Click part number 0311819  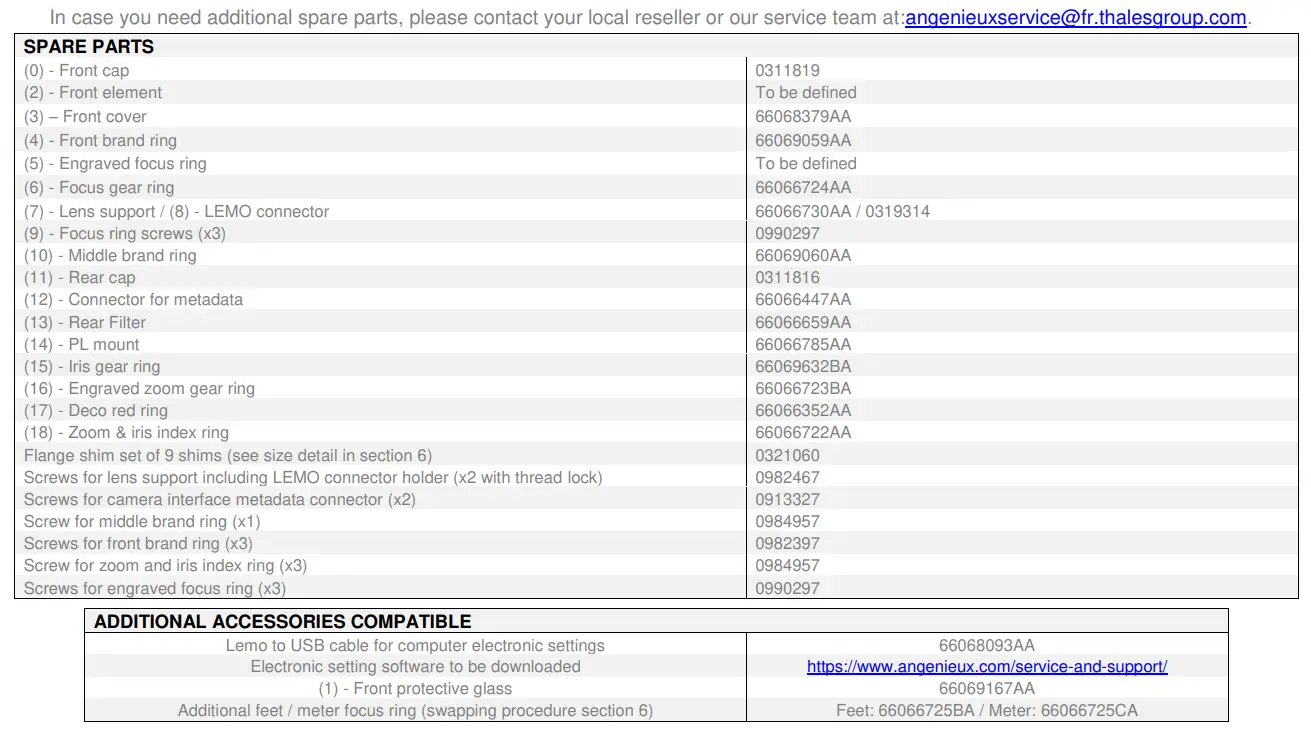pos(788,71)
